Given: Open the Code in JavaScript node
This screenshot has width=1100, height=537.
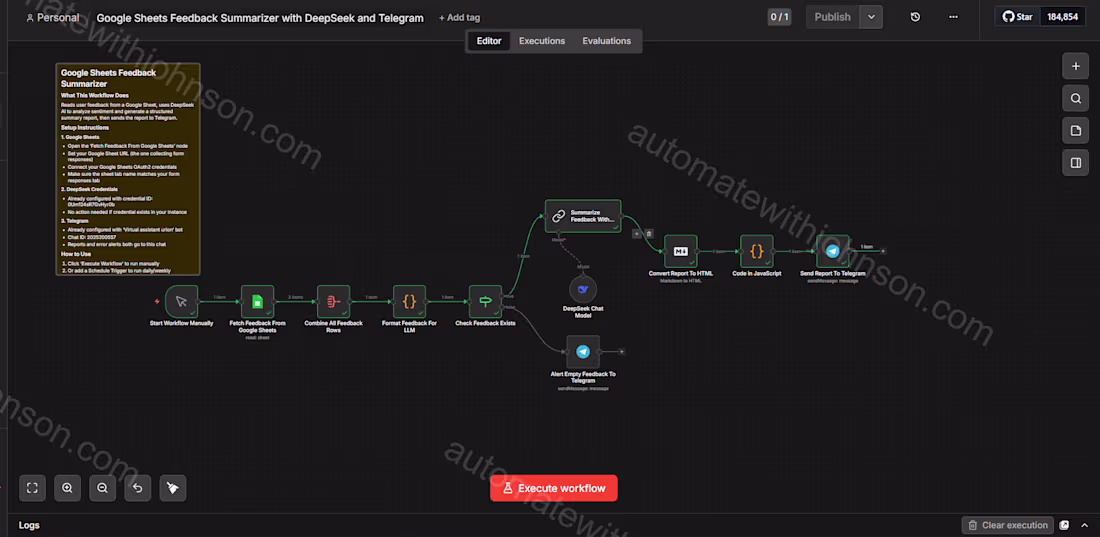Looking at the screenshot, I should click(x=757, y=251).
